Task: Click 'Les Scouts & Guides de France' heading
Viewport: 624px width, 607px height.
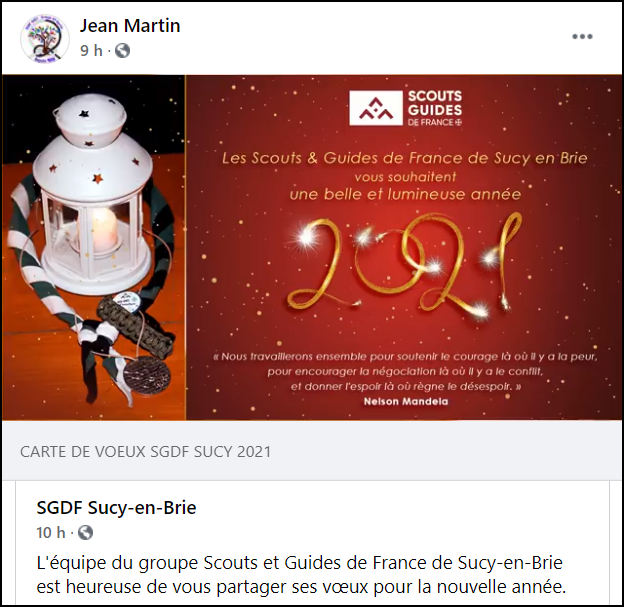Action: tap(341, 158)
